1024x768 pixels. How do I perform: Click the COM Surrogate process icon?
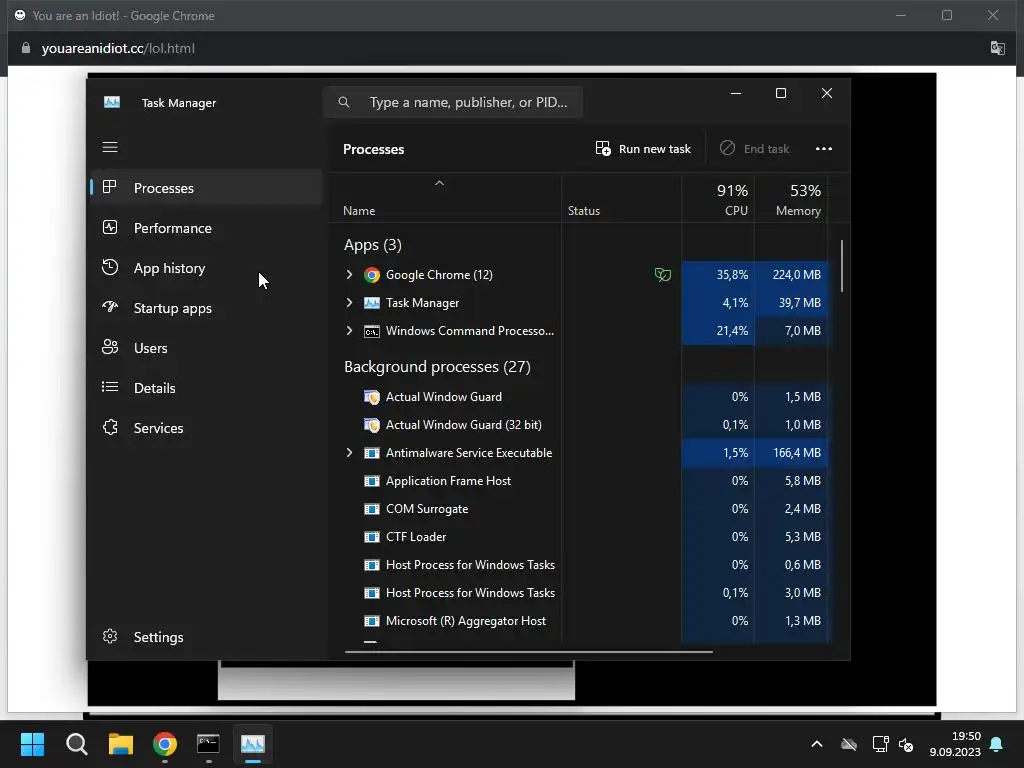[372, 509]
